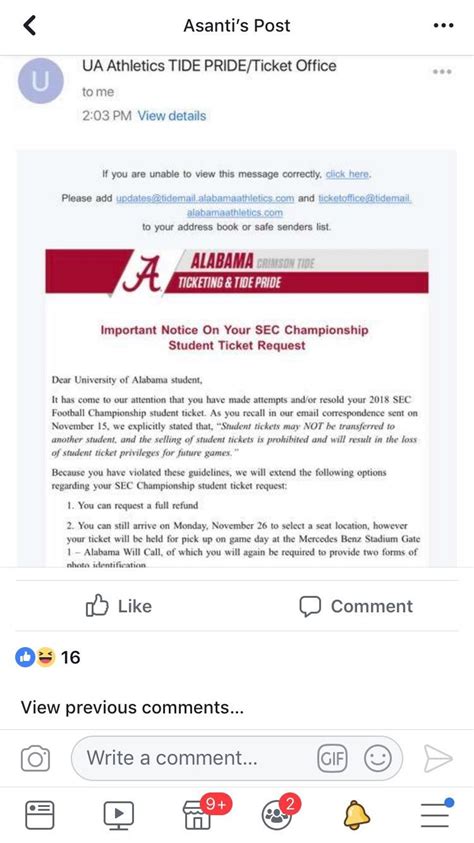Open the emoji smiley picker
The image size is (474, 843).
pos(378,759)
